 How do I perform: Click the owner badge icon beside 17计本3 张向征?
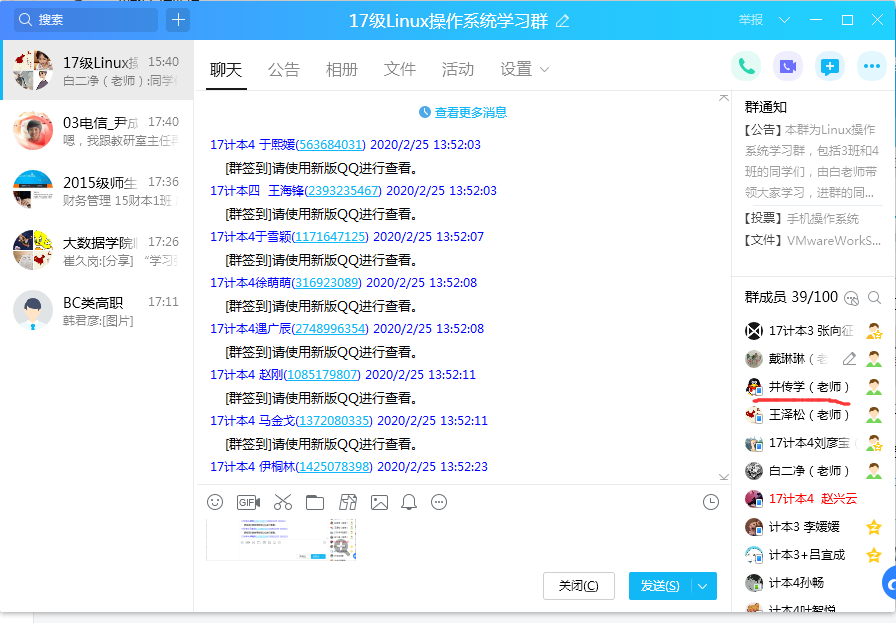pos(874,330)
